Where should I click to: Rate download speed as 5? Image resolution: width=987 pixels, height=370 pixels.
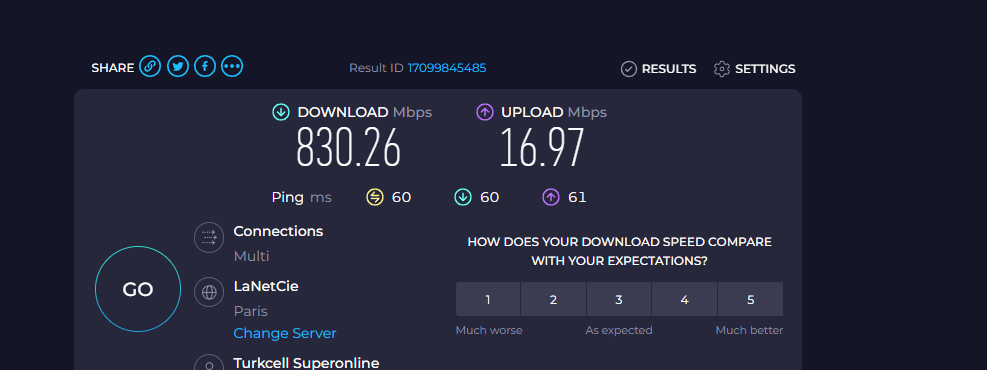coord(750,300)
